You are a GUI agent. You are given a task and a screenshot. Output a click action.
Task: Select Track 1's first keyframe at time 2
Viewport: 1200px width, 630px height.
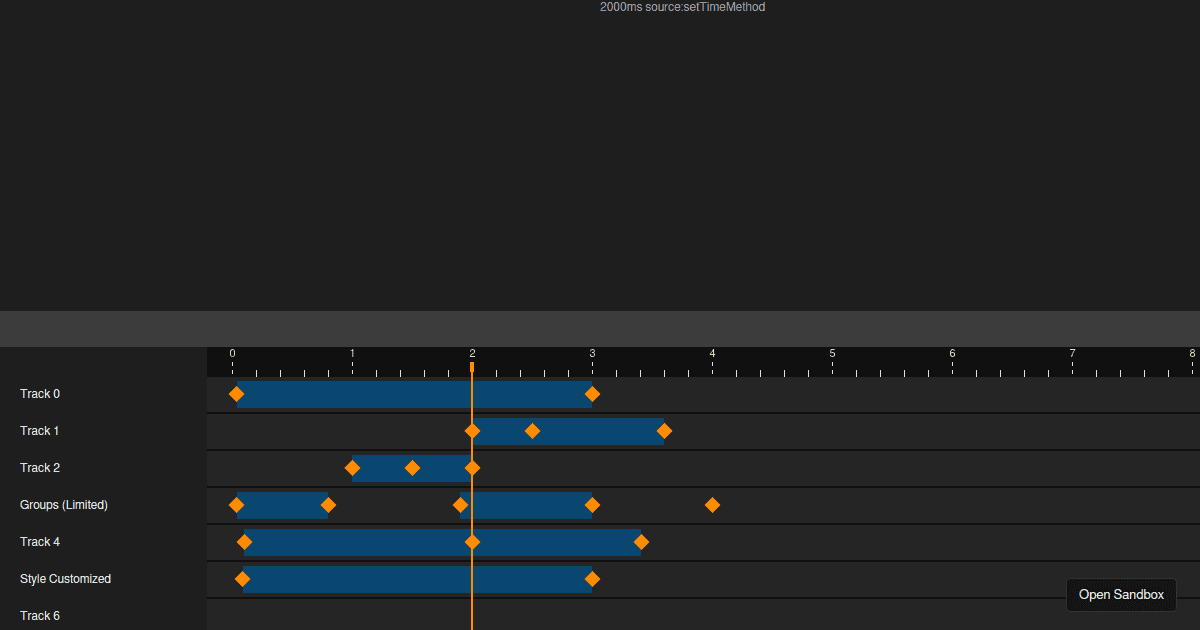pyautogui.click(x=472, y=431)
